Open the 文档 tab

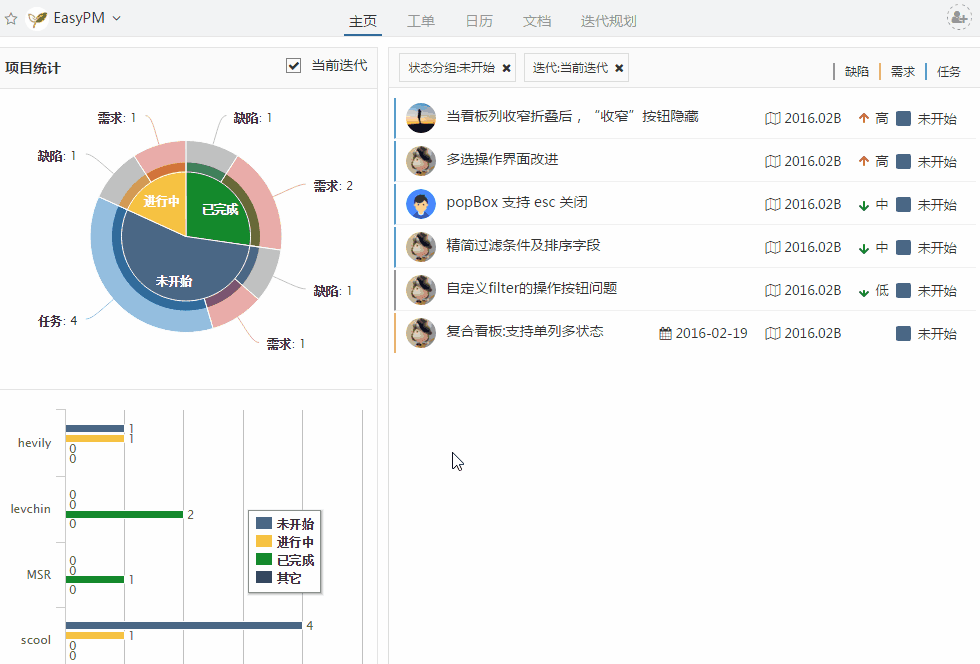(537, 21)
